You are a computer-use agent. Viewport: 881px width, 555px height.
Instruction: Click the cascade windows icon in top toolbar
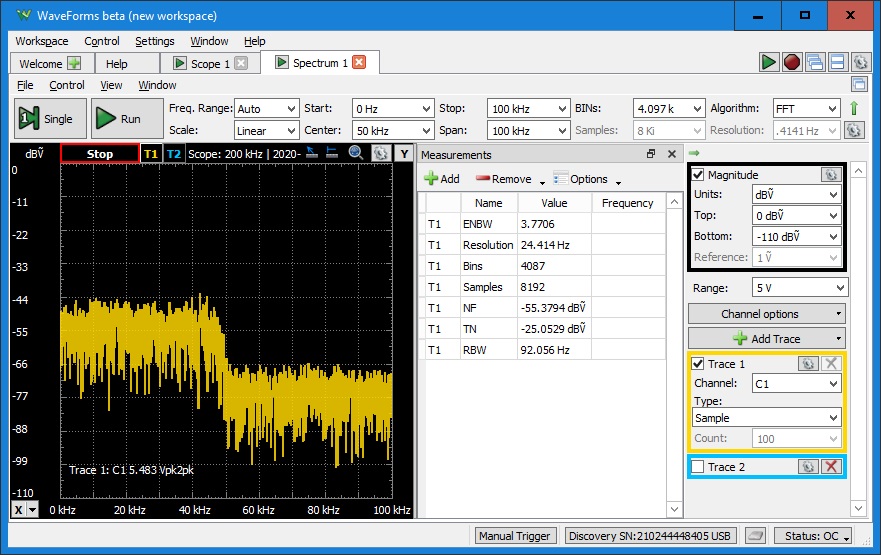pyautogui.click(x=815, y=62)
